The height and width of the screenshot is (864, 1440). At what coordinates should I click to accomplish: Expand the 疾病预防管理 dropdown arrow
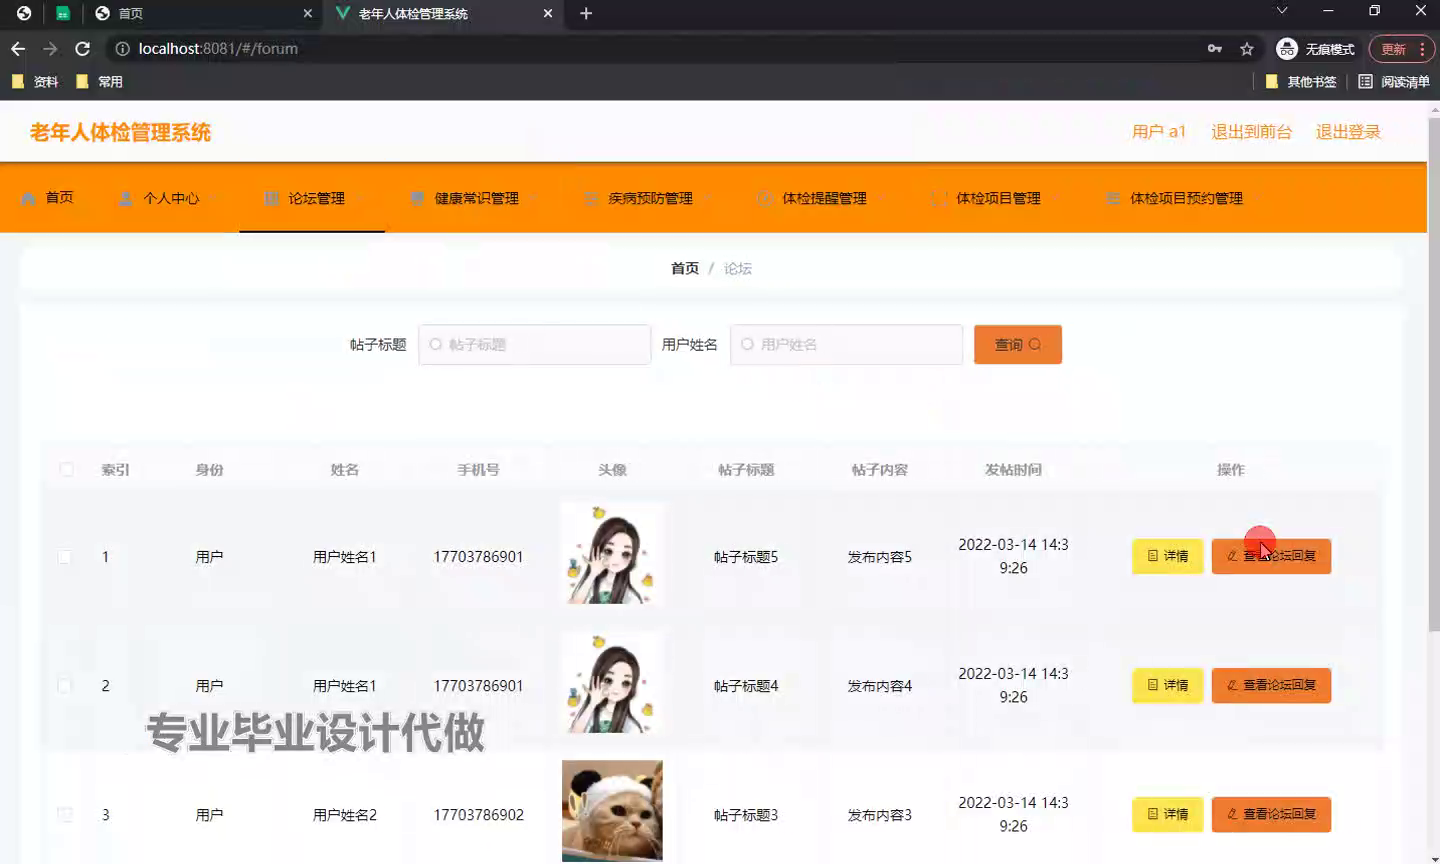click(706, 199)
